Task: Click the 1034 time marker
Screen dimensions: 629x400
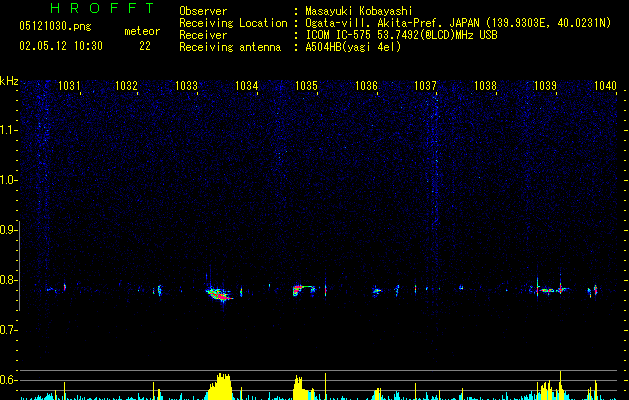Action: 246,85
